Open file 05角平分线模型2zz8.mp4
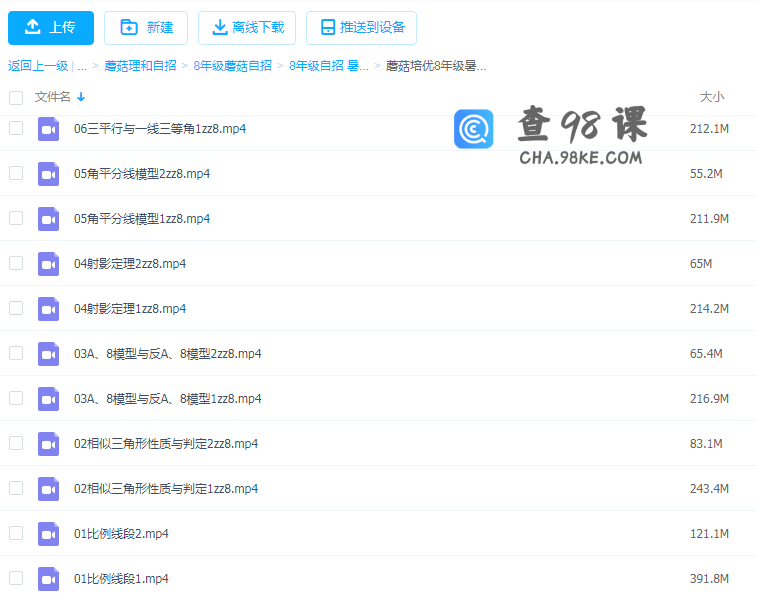The width and height of the screenshot is (757, 595). [x=142, y=174]
